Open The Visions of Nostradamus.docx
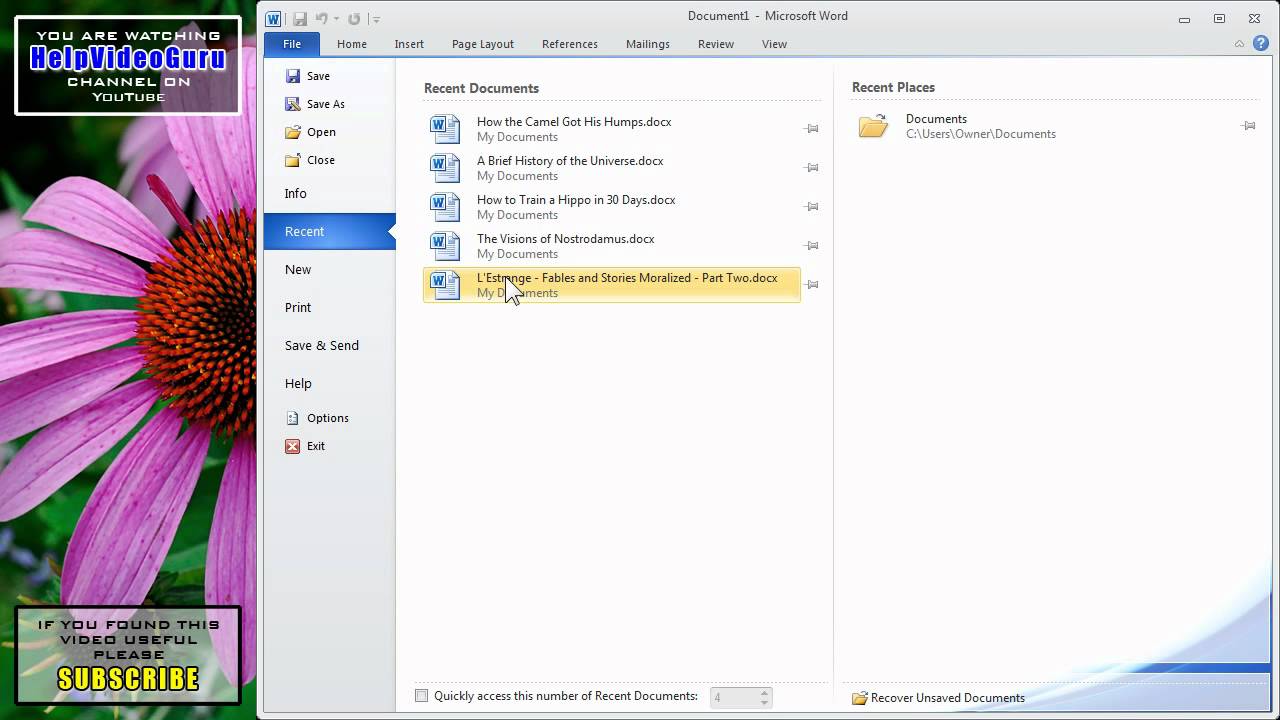The height and width of the screenshot is (720, 1280). [612, 246]
